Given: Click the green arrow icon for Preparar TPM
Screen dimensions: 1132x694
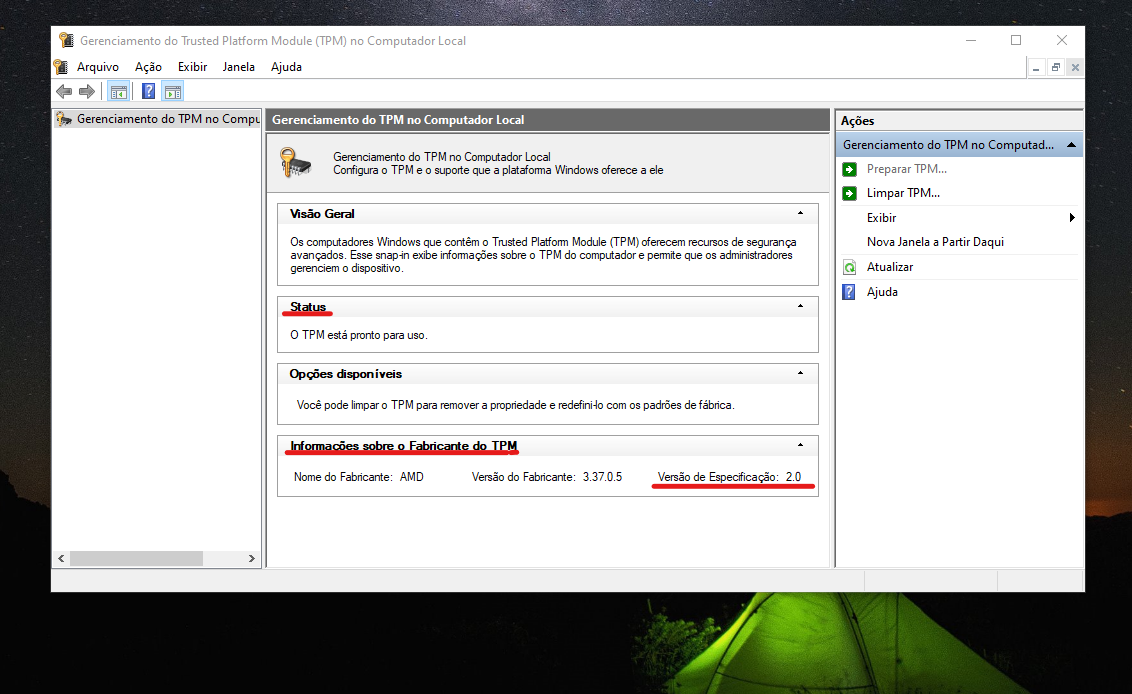Looking at the screenshot, I should tap(850, 169).
